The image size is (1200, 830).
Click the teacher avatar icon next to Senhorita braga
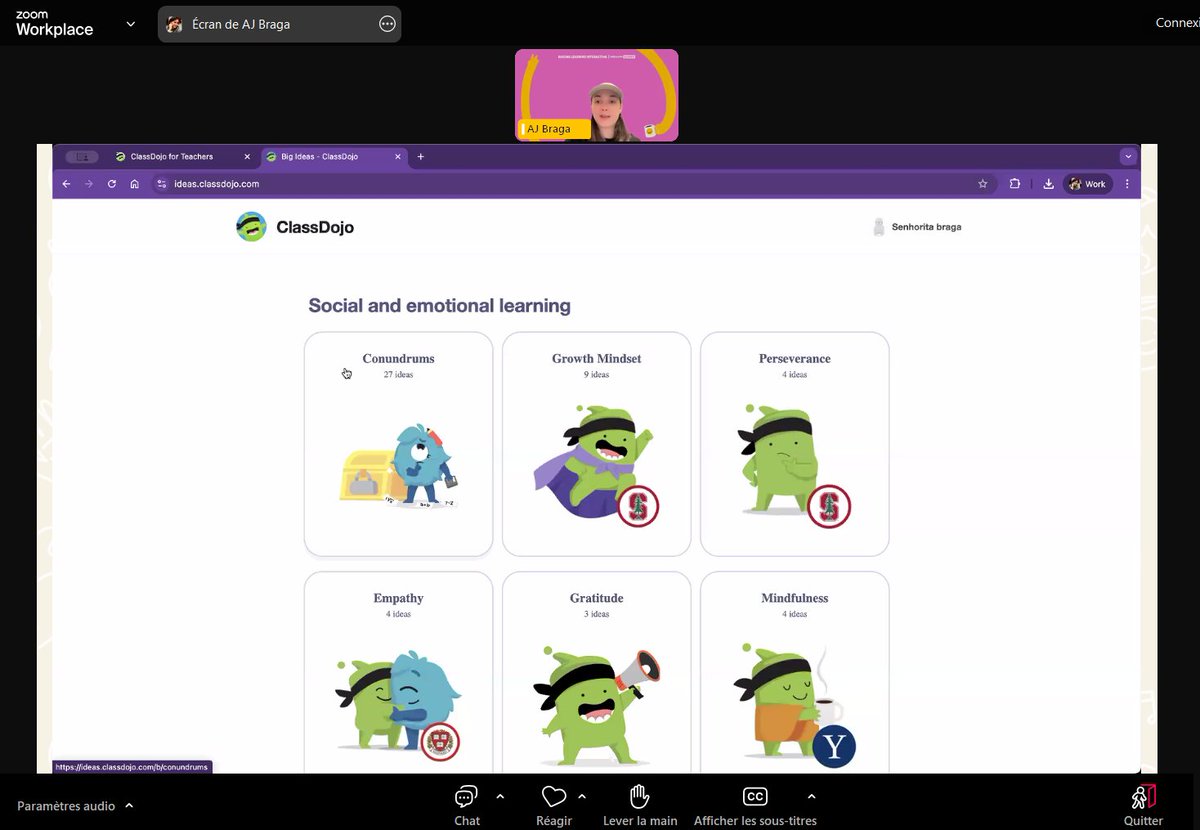point(879,227)
